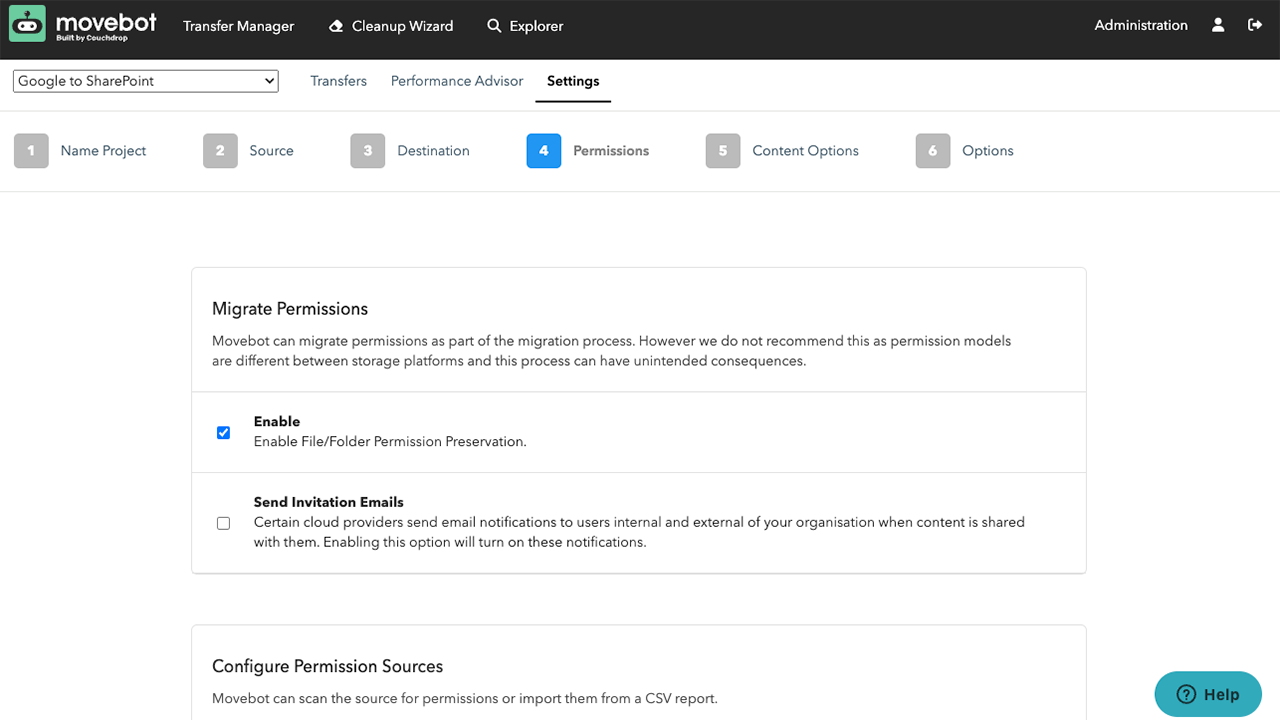Viewport: 1280px width, 720px height.
Task: Open the Performance Advisor tab
Action: click(x=456, y=81)
